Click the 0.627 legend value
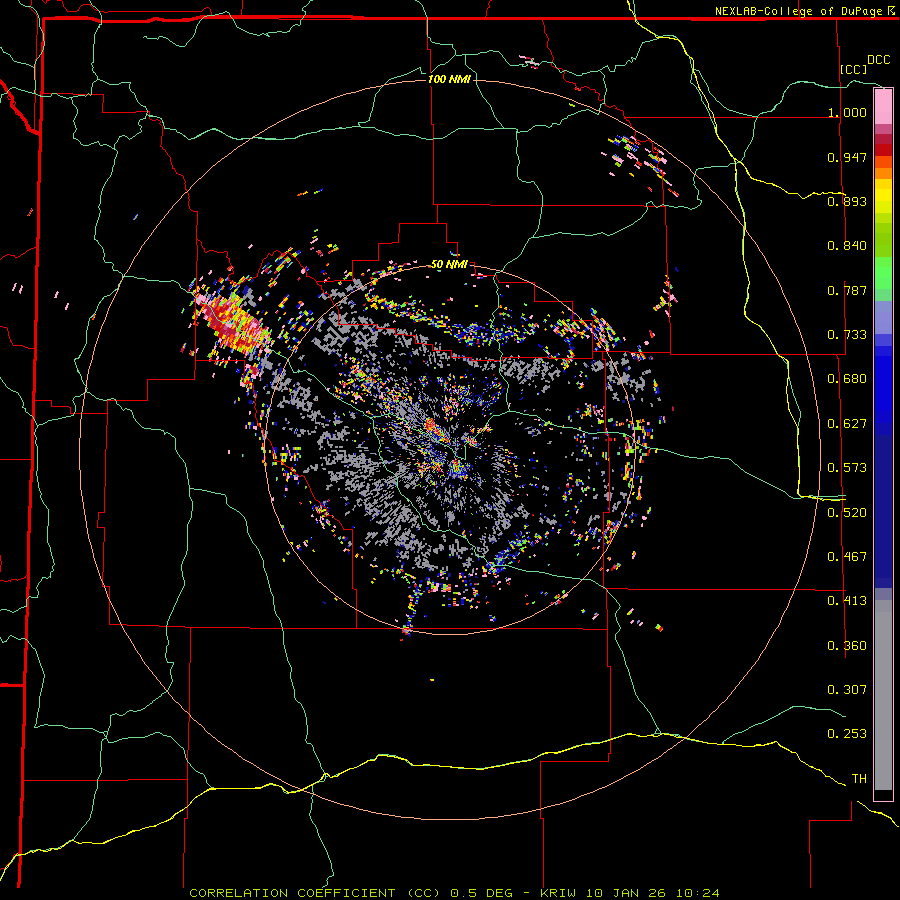 coord(847,423)
